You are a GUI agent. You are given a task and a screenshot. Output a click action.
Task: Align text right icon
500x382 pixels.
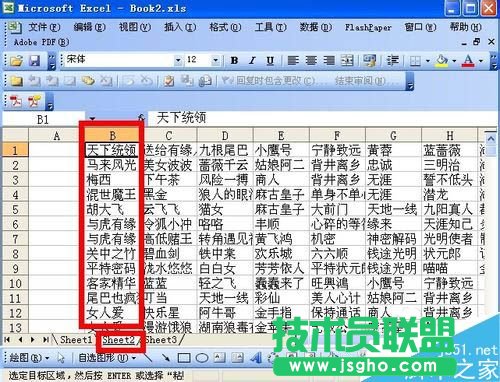pos(329,61)
